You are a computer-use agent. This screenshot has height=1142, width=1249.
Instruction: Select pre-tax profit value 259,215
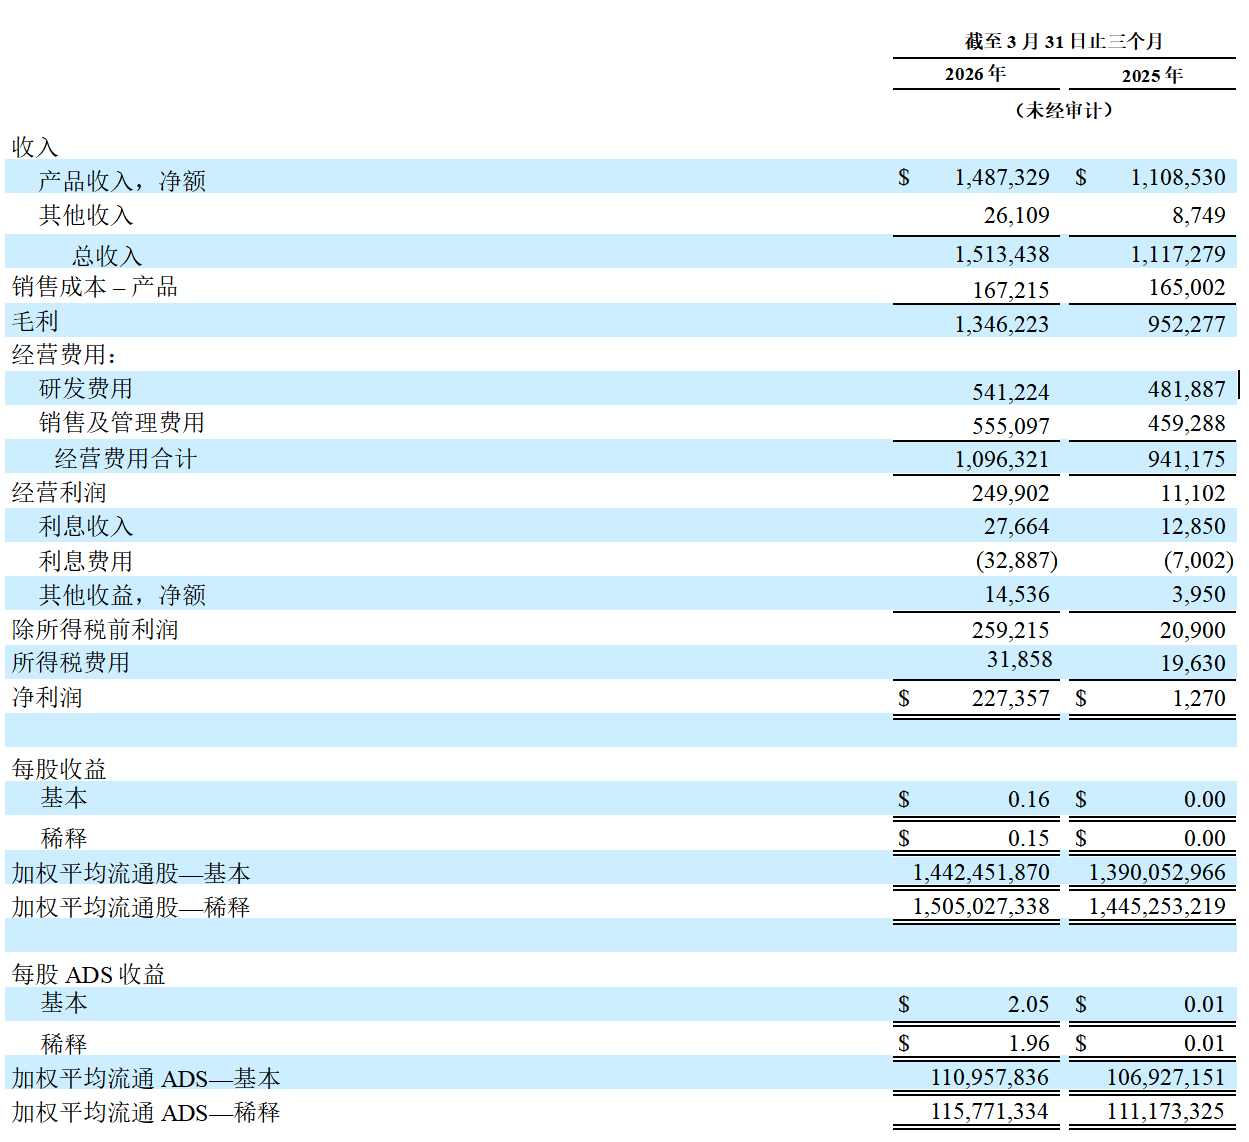(1011, 631)
